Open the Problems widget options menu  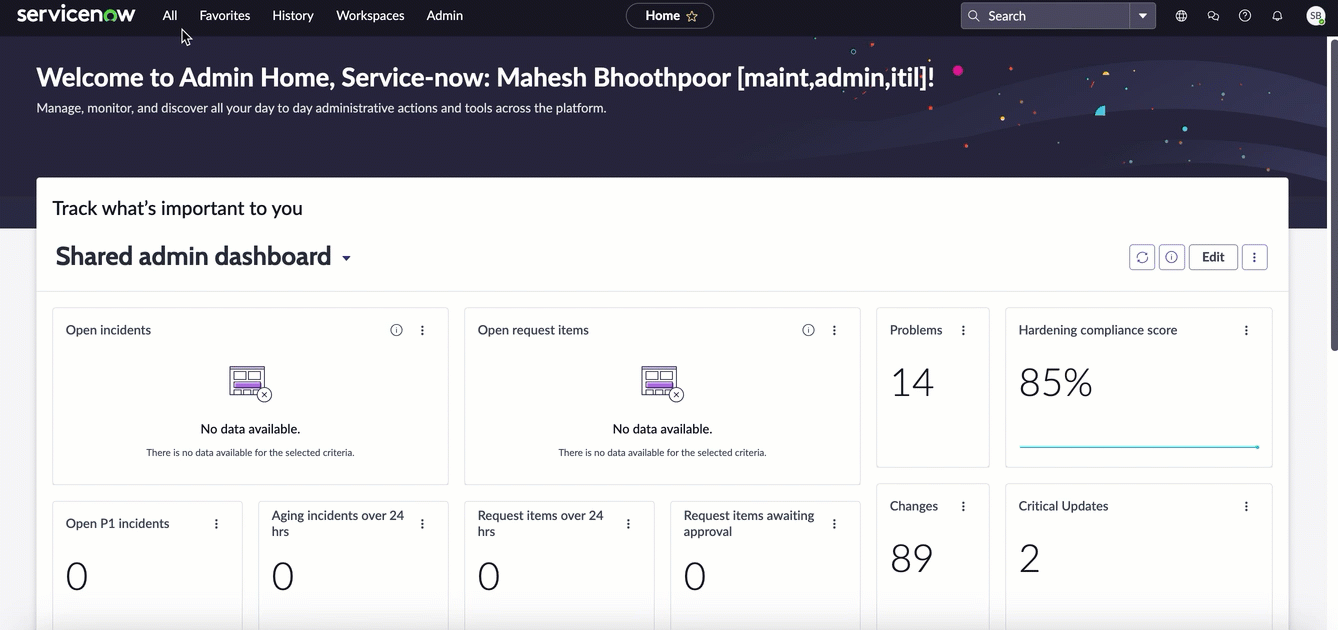coord(963,330)
